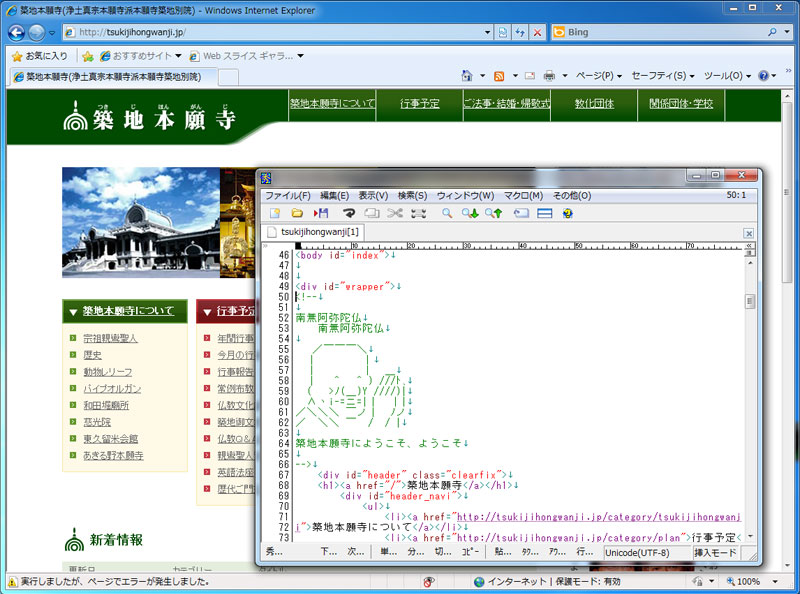Viewport: 800px width, 594px height.
Task: Click the Bing search magnifier icon
Action: coord(772,32)
